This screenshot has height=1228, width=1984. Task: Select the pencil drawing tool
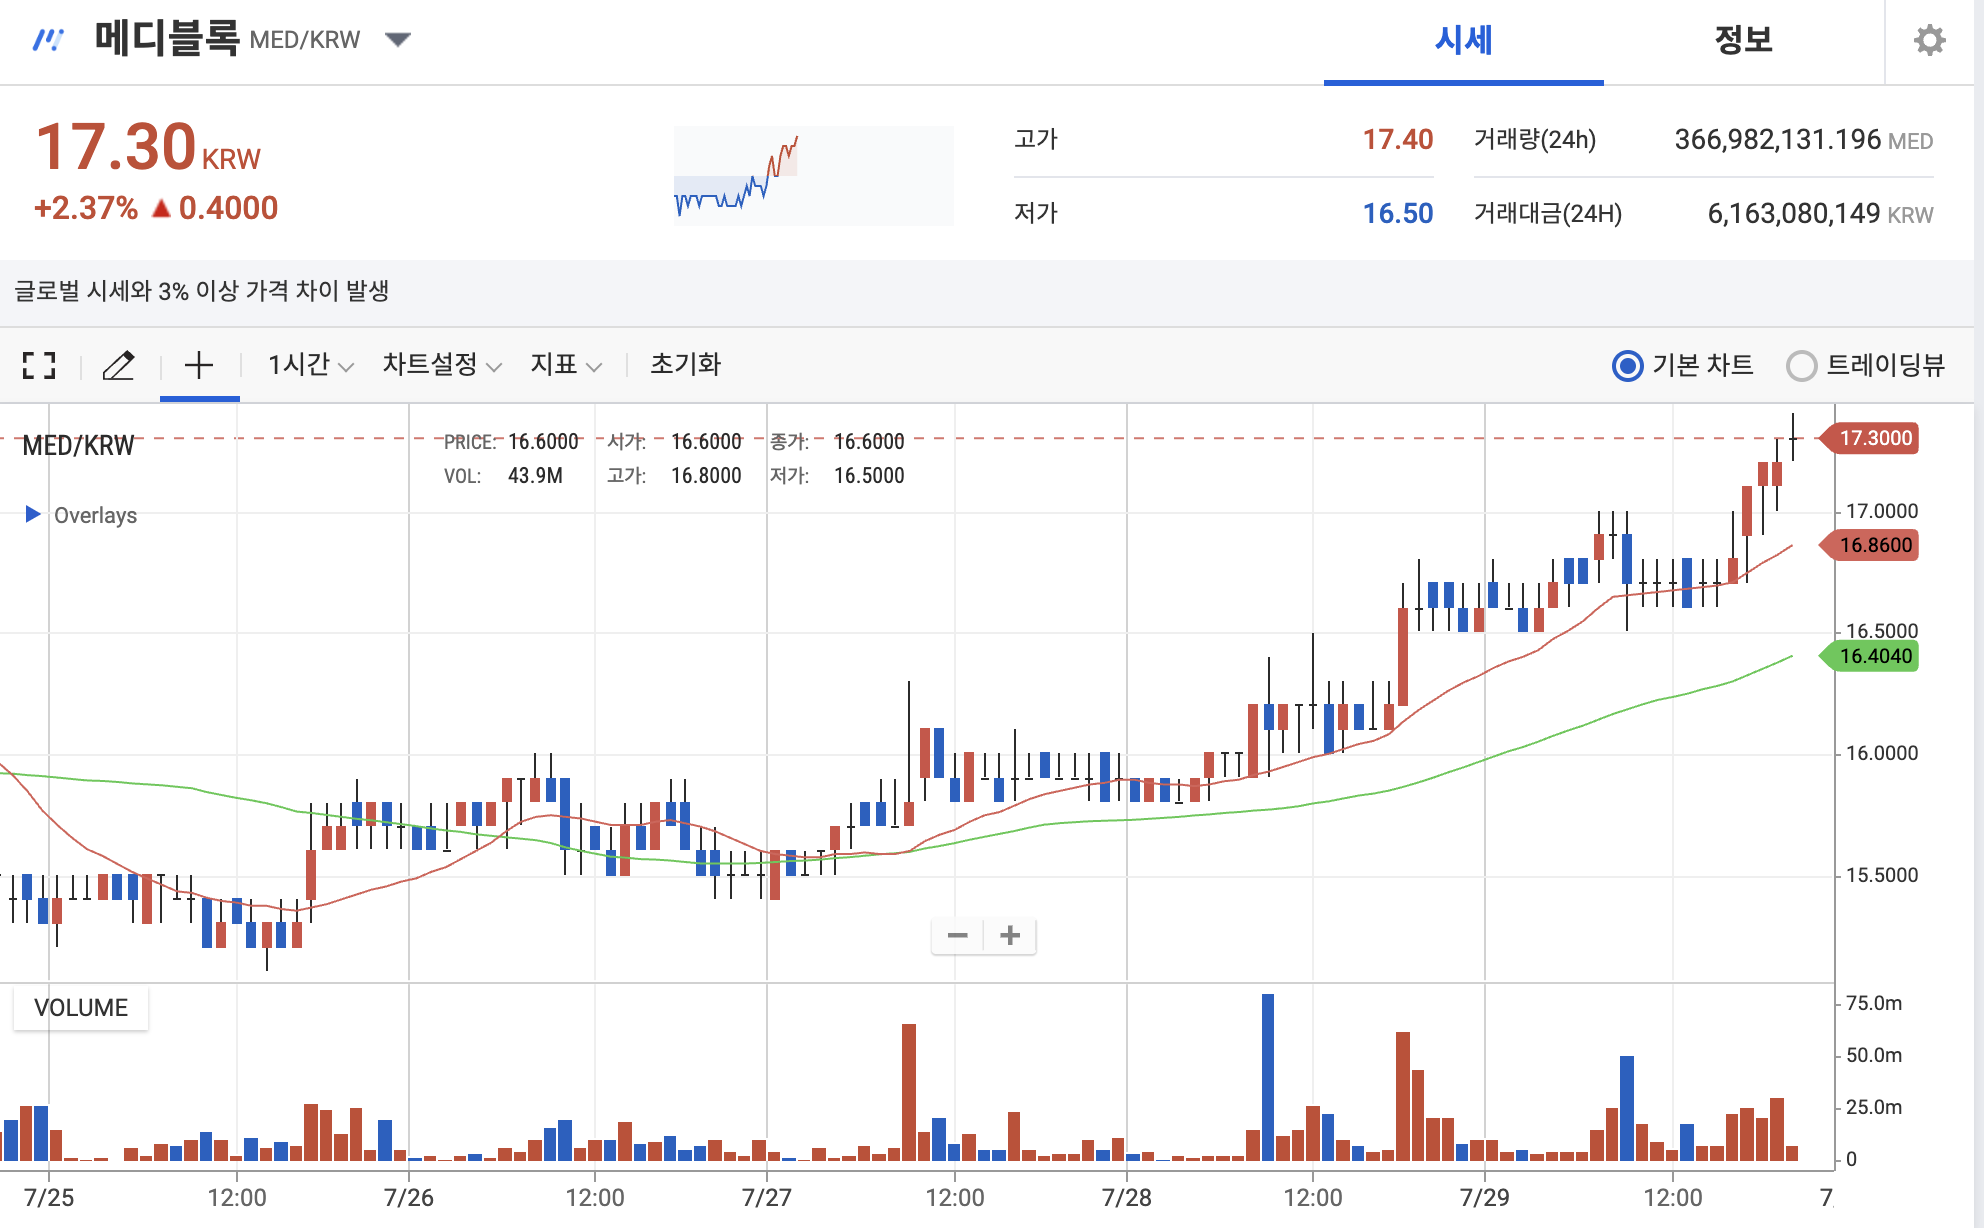point(119,365)
